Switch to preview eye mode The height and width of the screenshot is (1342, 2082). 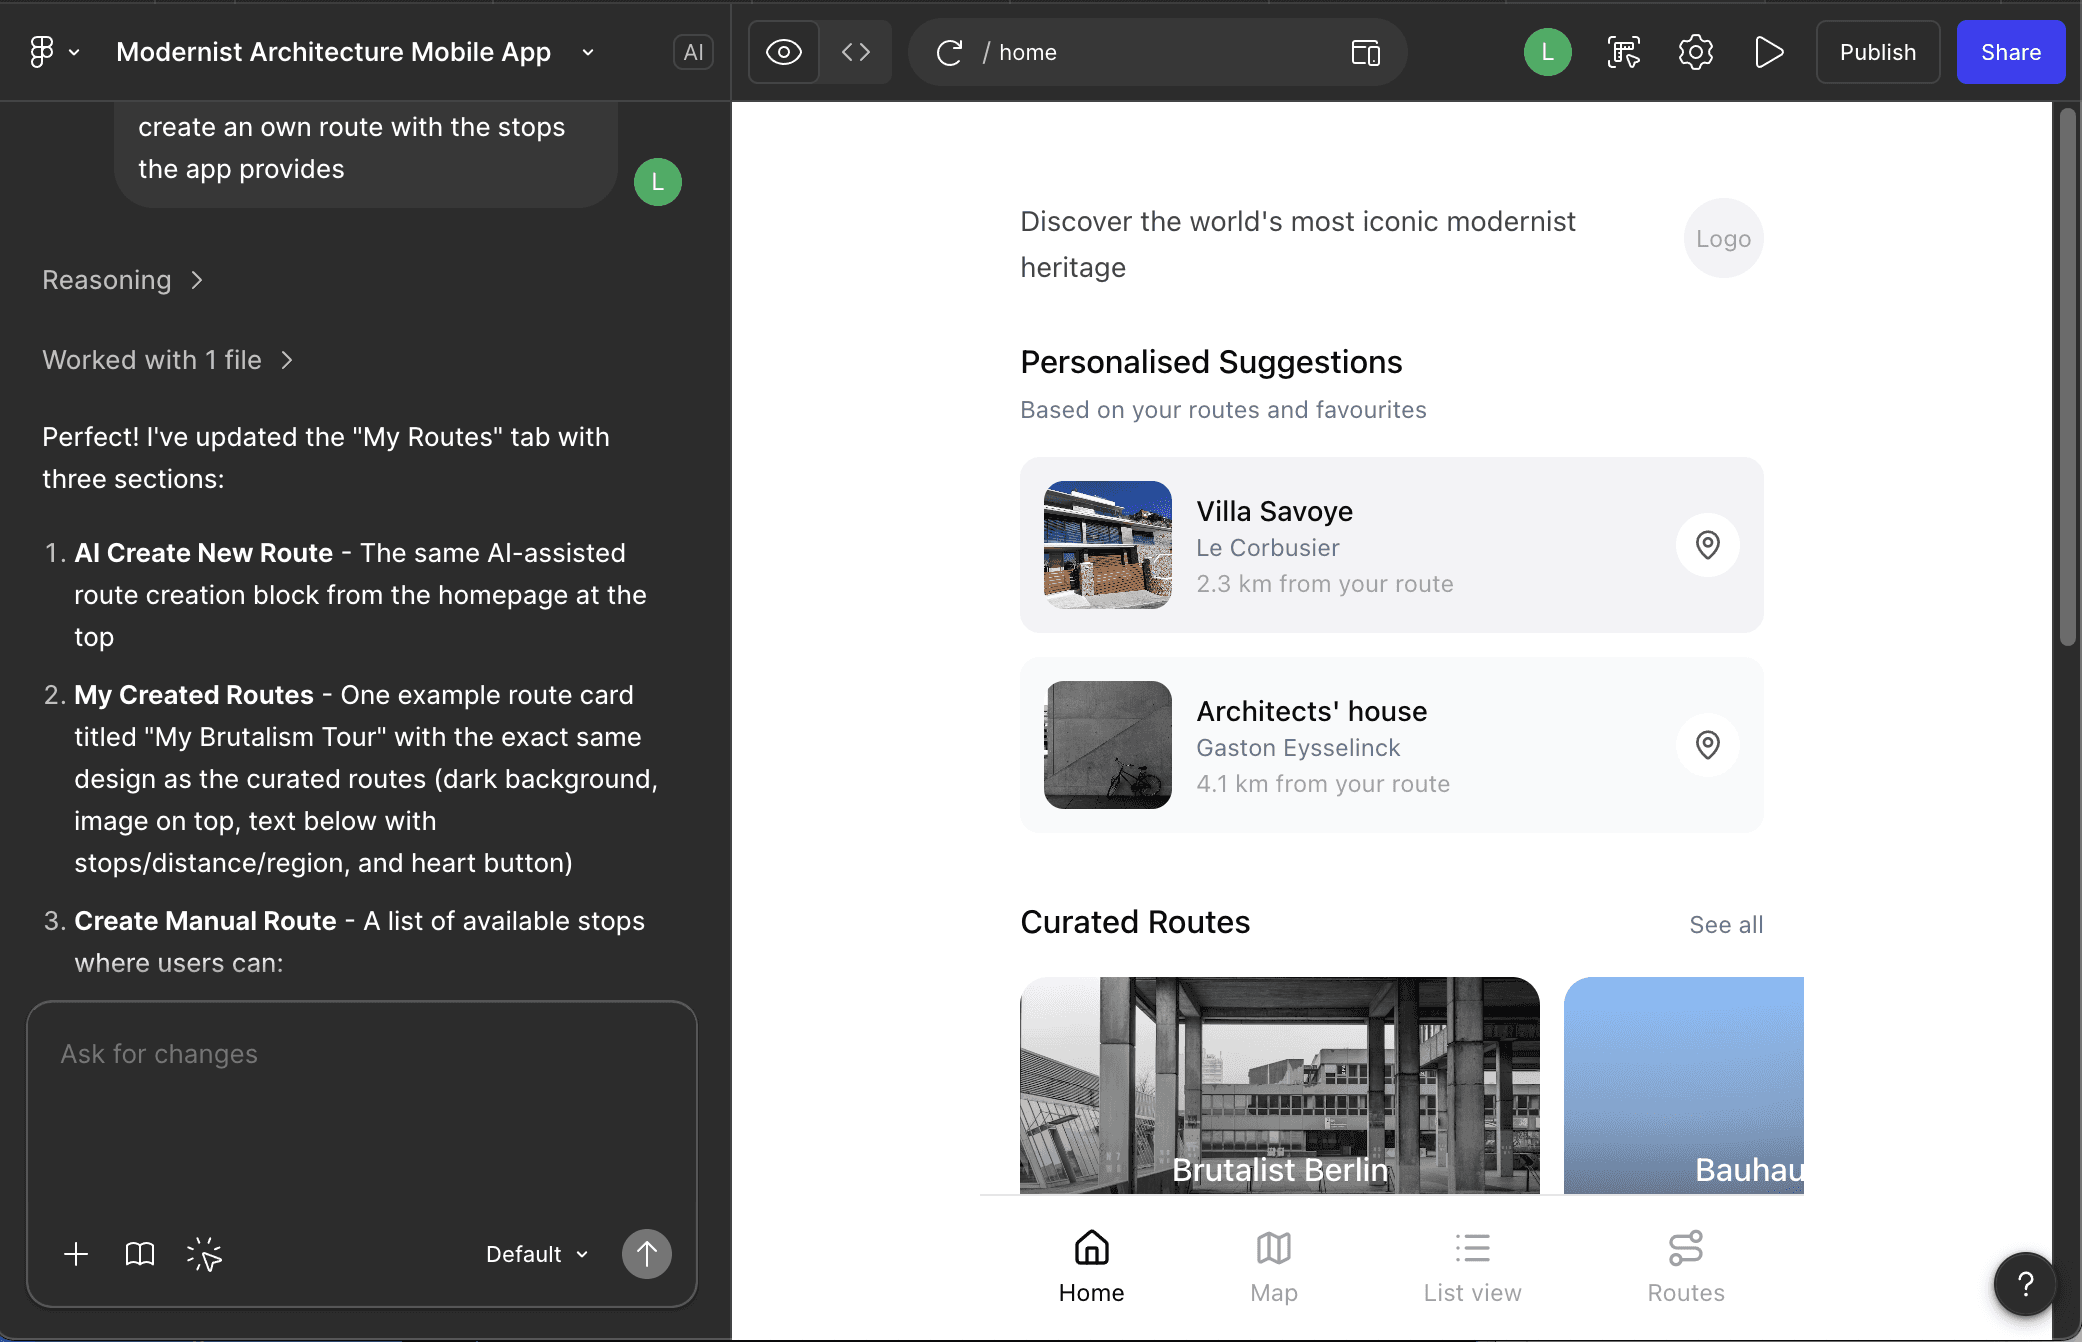click(784, 52)
